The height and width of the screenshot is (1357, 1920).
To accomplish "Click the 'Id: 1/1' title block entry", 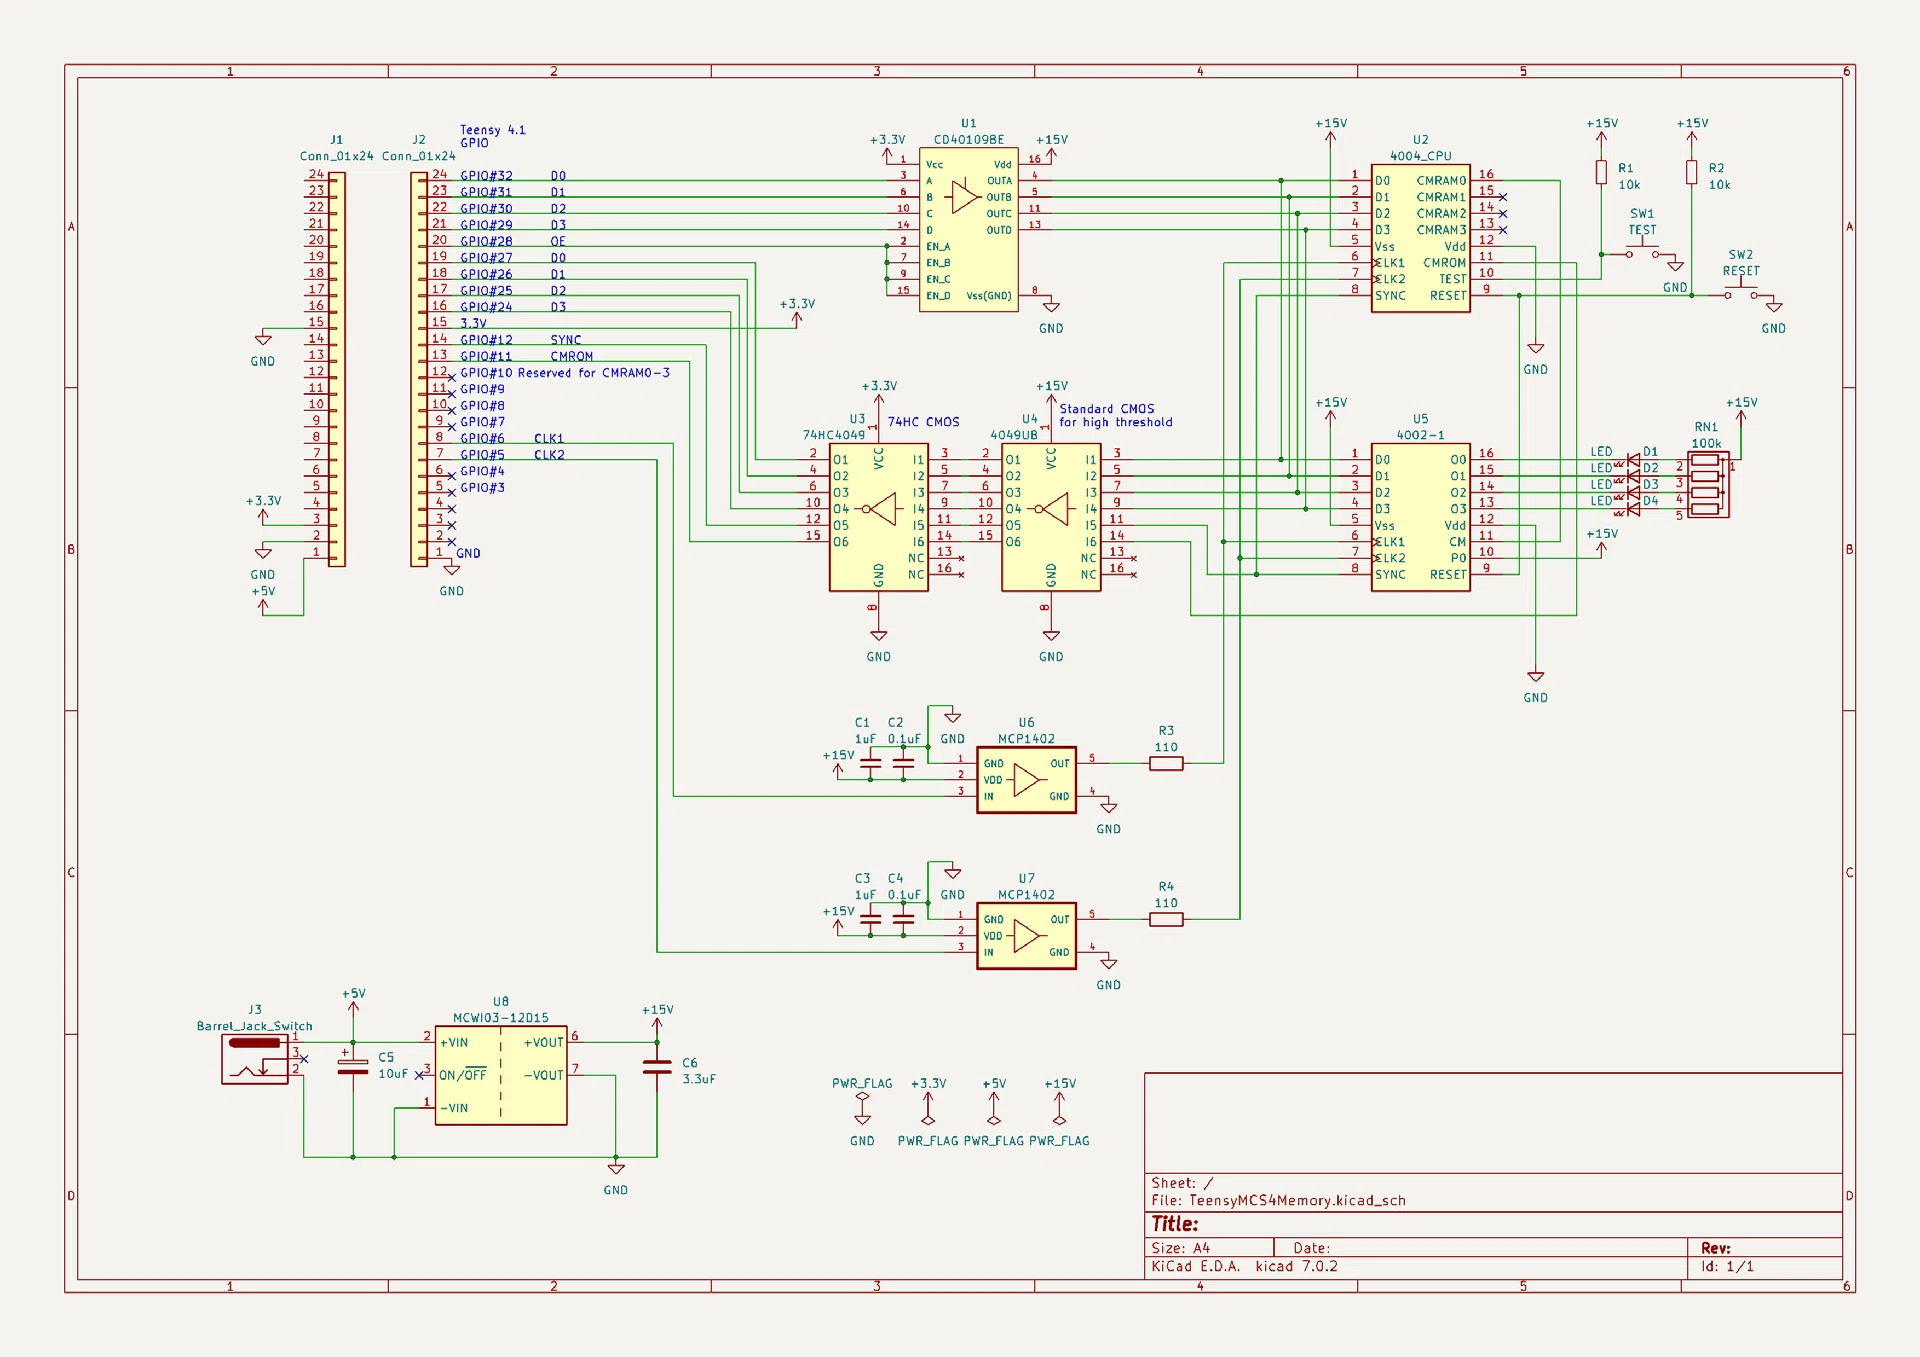I will (1727, 1266).
